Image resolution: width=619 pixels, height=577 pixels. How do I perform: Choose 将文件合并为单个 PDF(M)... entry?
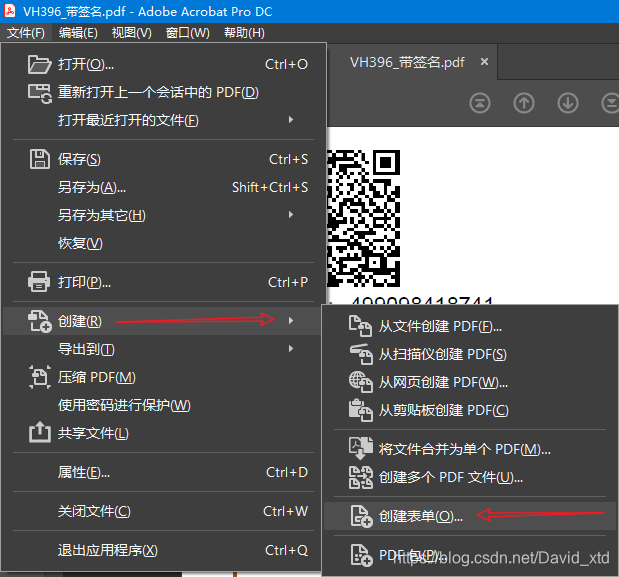[x=470, y=449]
